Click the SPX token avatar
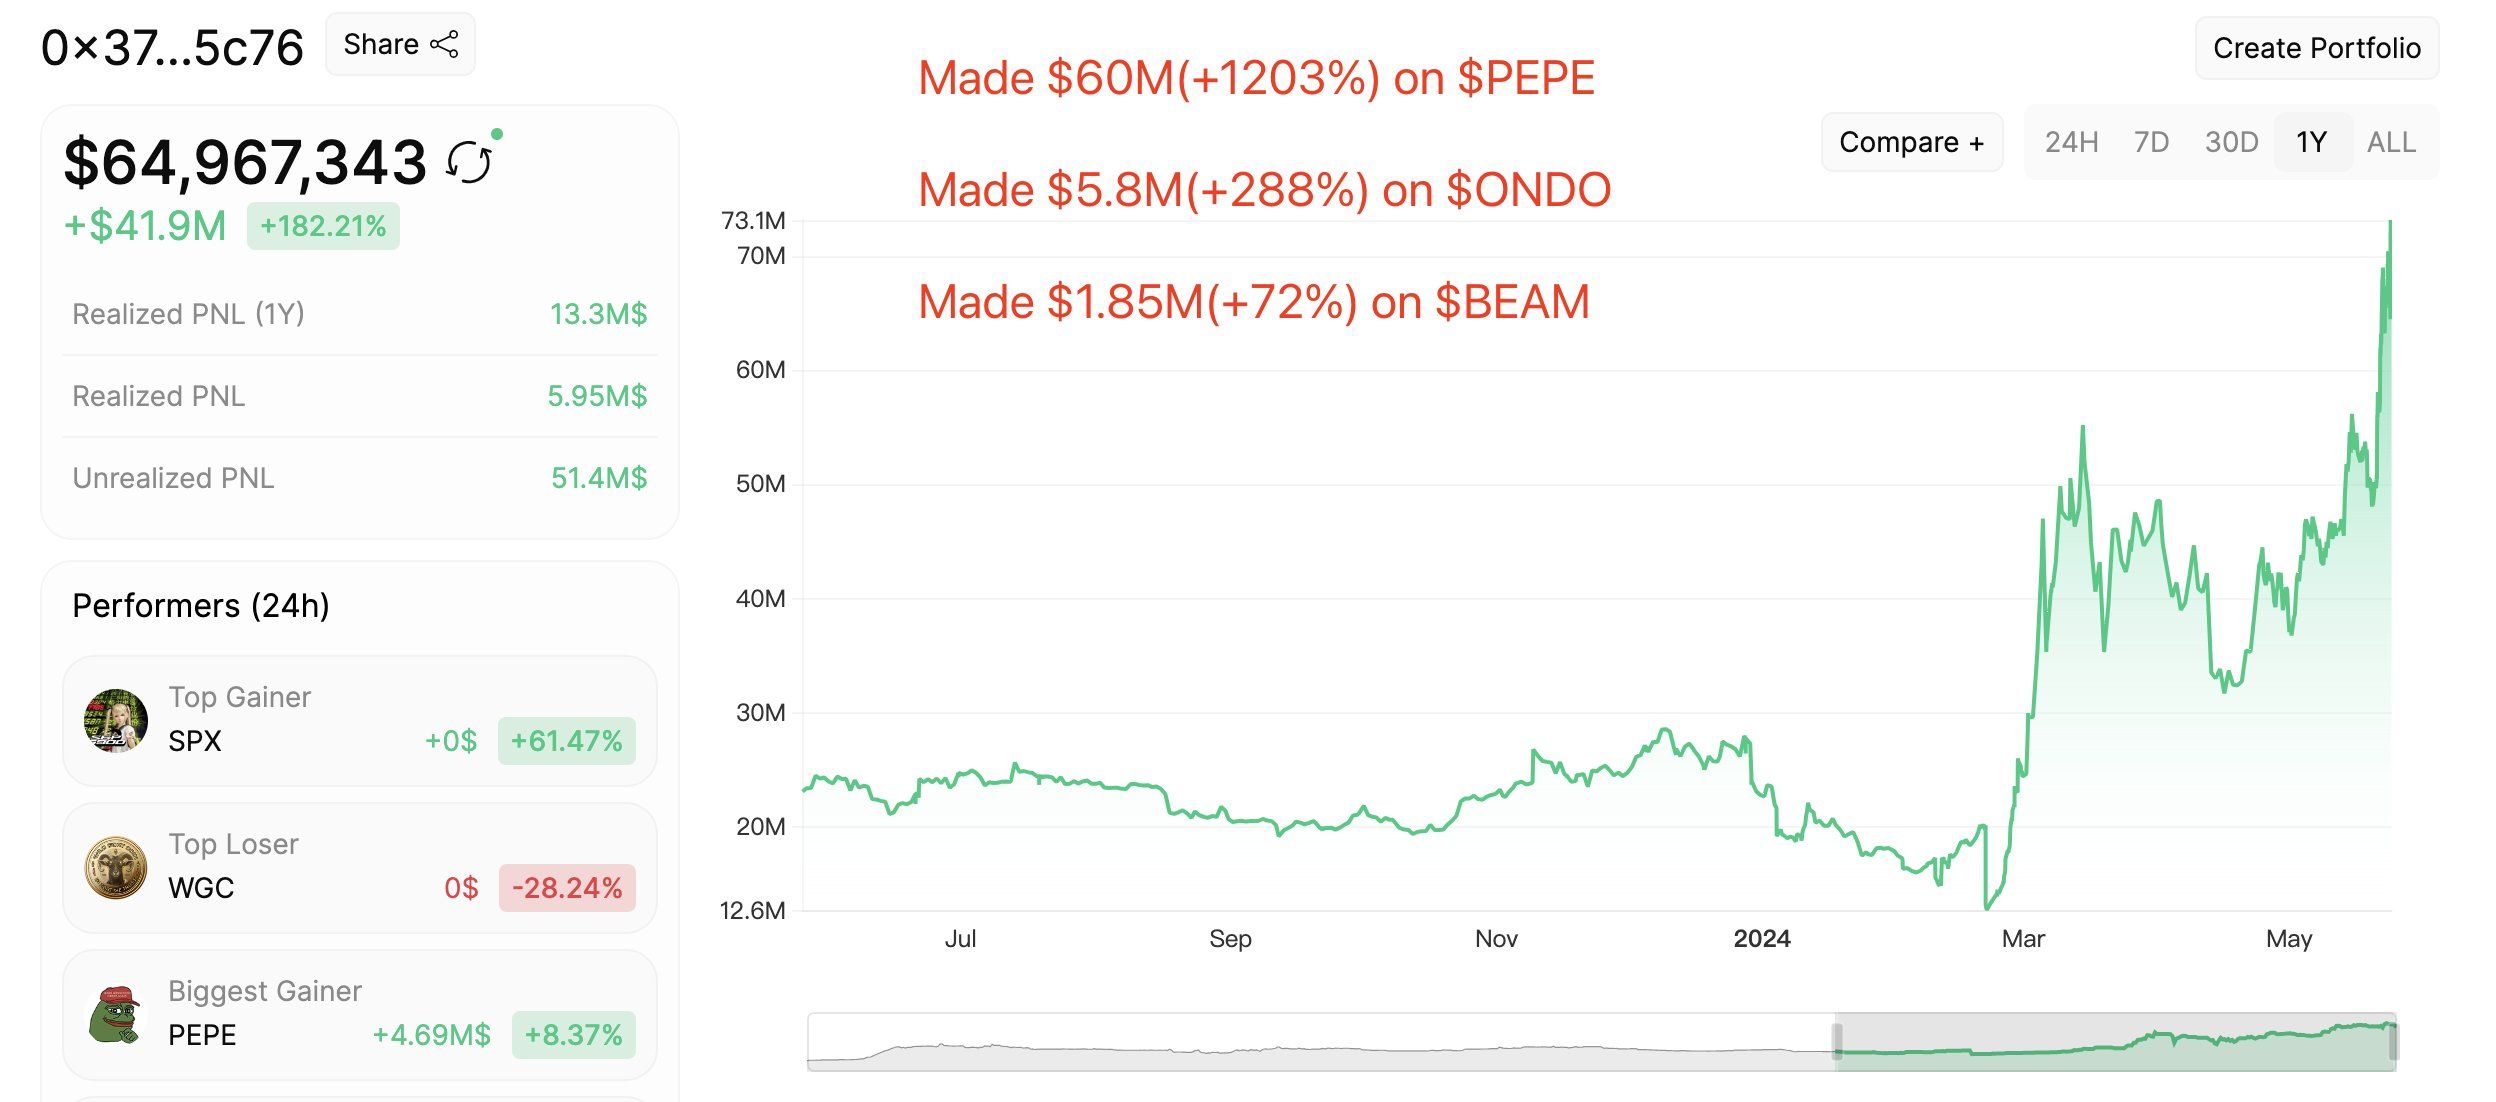The height and width of the screenshot is (1102, 2496). pos(116,720)
